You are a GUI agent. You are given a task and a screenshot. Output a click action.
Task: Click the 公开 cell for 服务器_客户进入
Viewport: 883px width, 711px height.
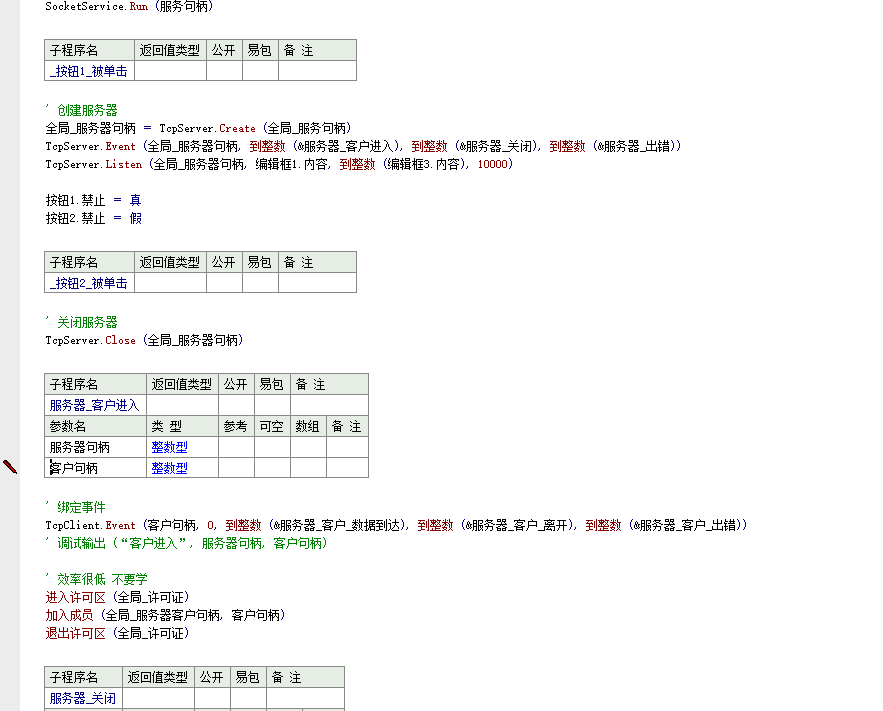237,405
